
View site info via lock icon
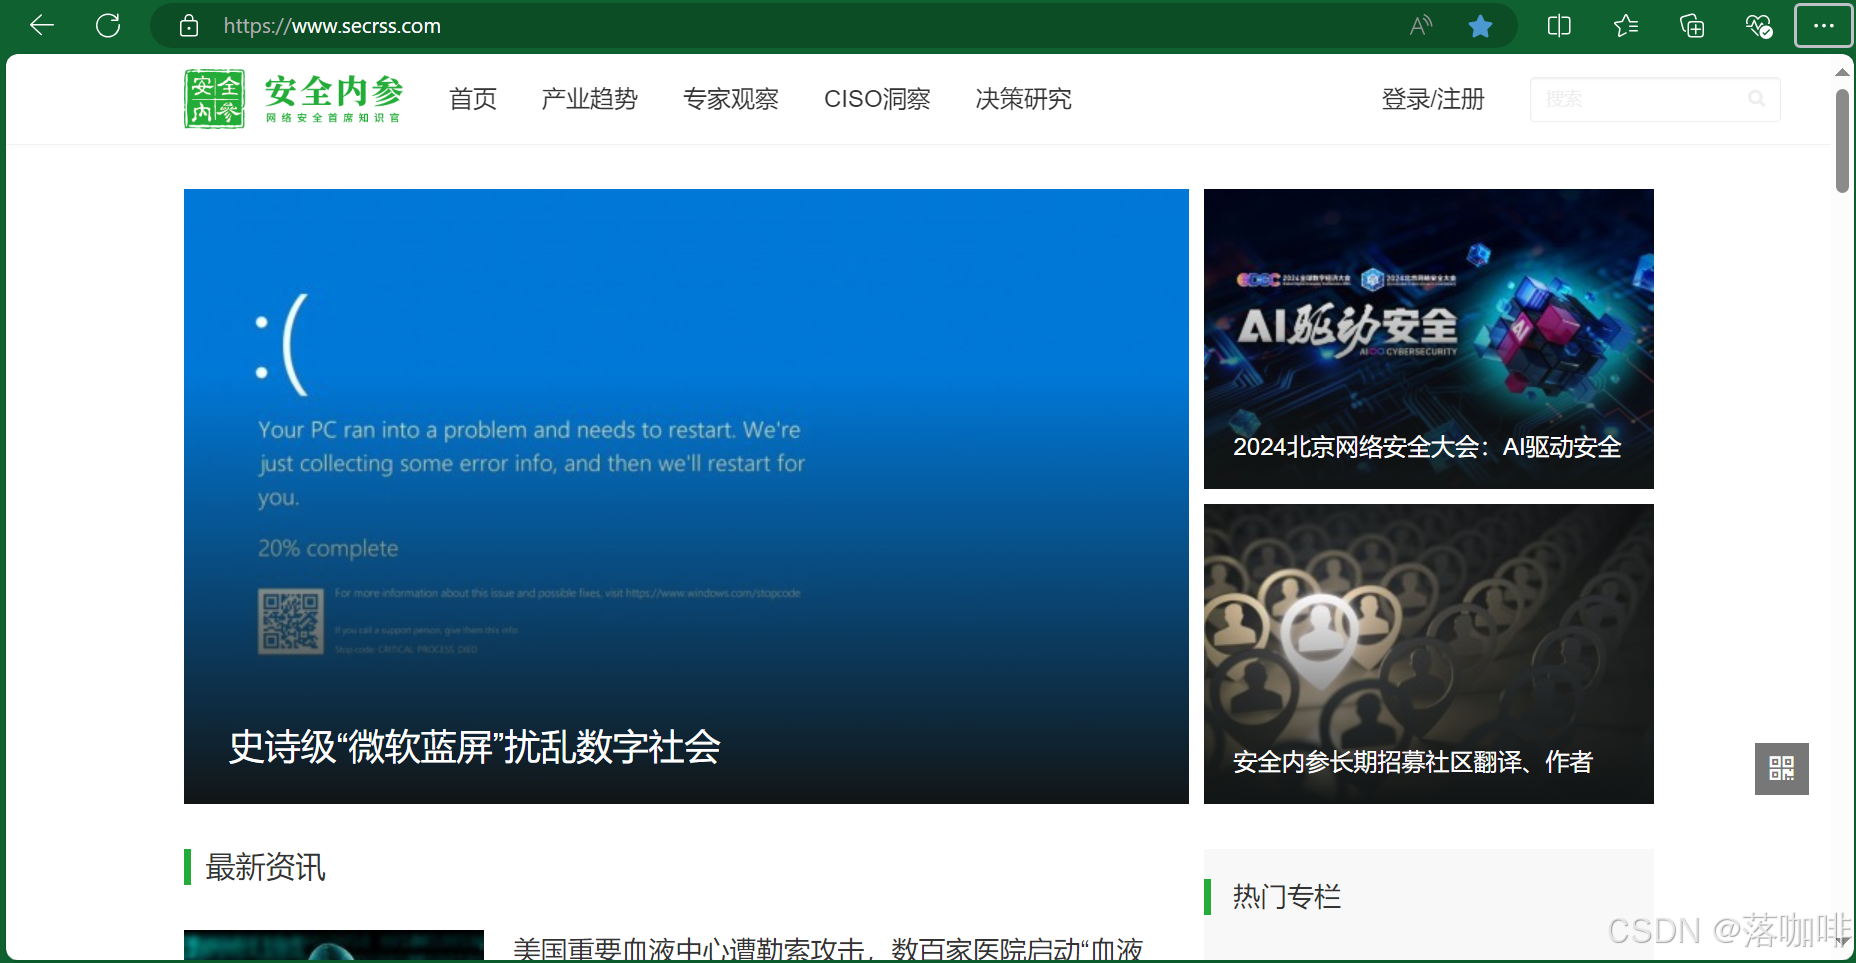(189, 26)
